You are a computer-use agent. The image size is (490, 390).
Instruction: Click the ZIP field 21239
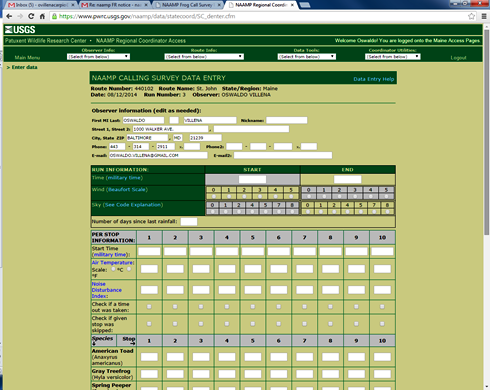tap(205, 138)
